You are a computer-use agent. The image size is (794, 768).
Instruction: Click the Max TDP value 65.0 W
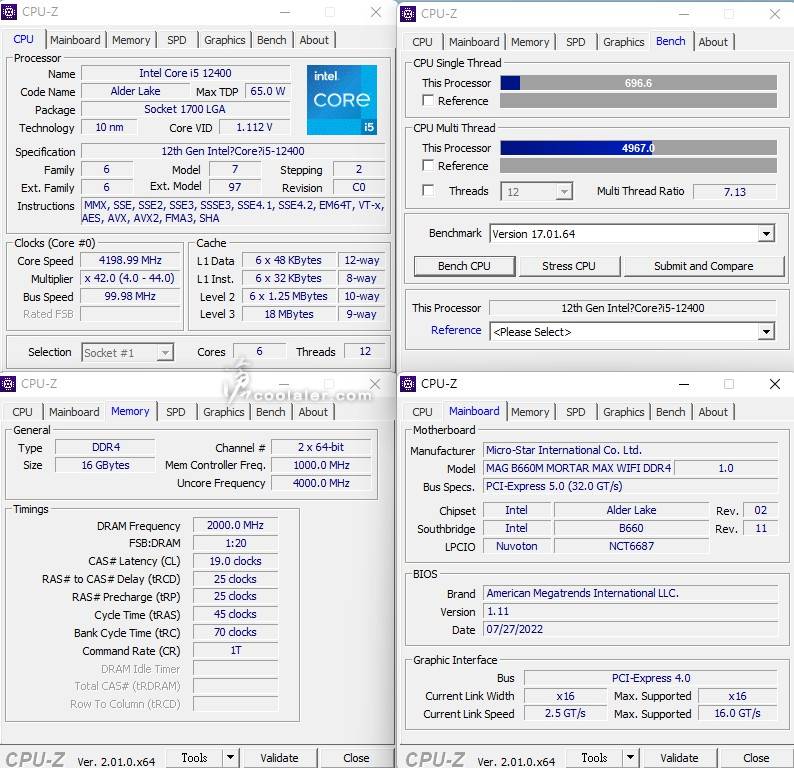[268, 91]
